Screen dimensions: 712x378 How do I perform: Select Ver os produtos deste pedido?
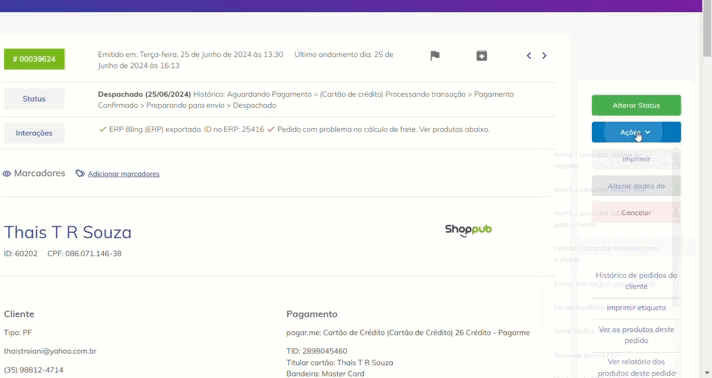click(x=636, y=335)
